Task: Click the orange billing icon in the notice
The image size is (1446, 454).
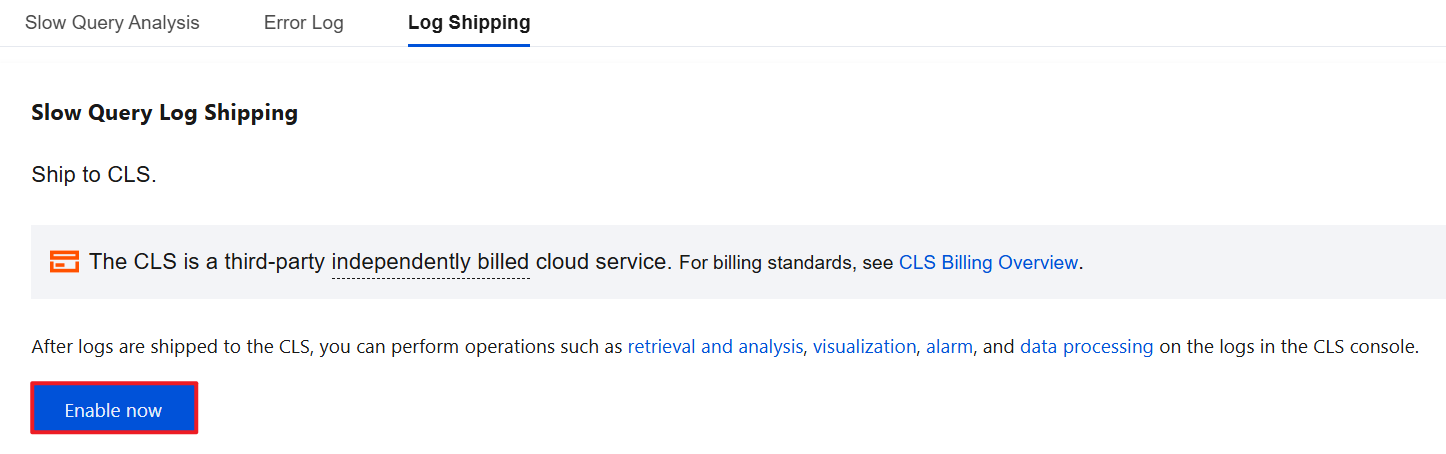Action: pos(64,262)
